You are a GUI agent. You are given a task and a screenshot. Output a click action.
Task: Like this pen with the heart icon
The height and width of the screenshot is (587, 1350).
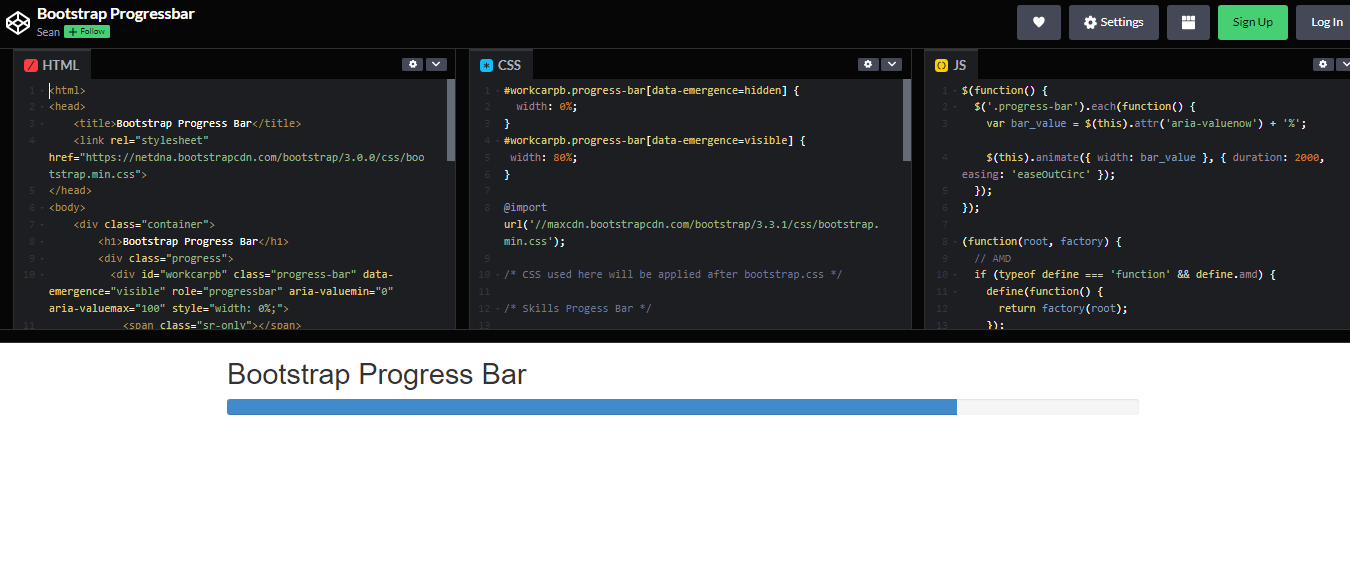click(1039, 21)
